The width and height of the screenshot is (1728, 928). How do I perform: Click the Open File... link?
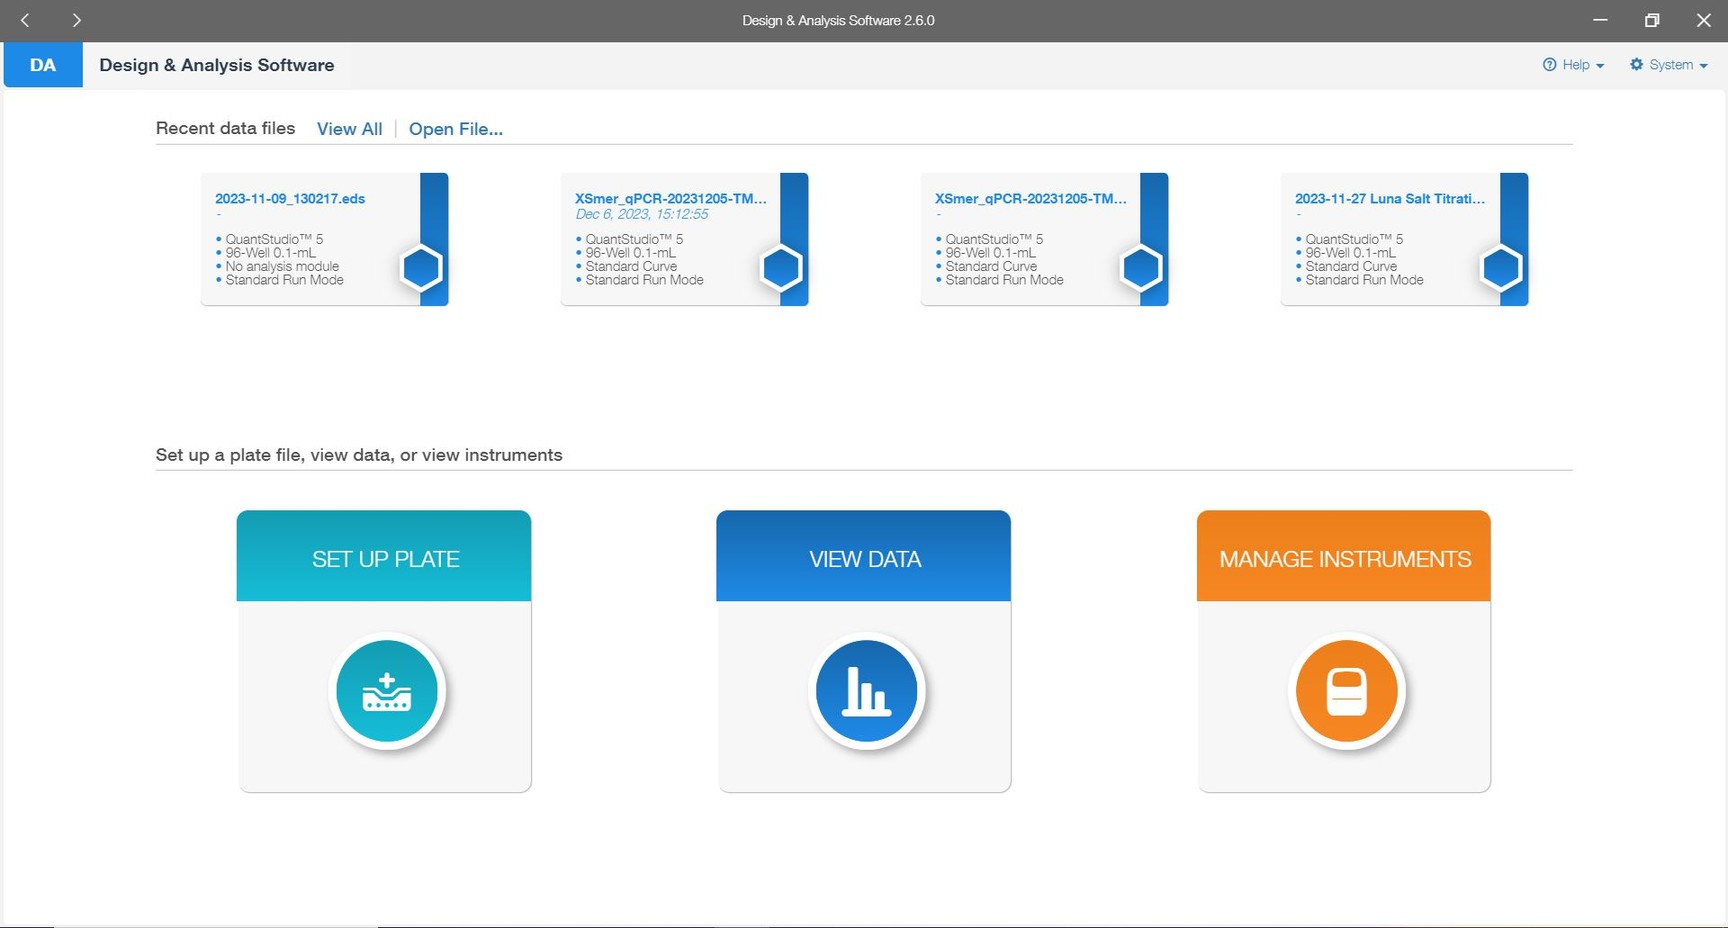[x=455, y=129]
